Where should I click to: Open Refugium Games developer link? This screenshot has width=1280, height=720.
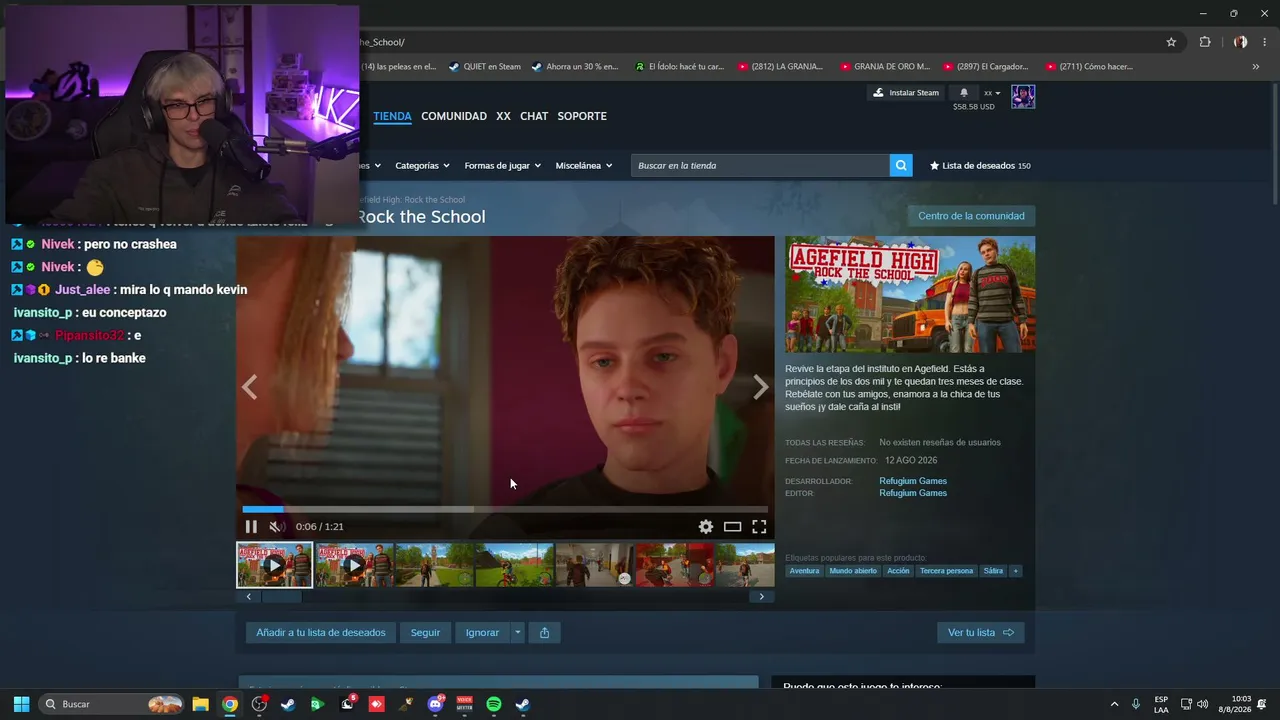[x=913, y=481]
